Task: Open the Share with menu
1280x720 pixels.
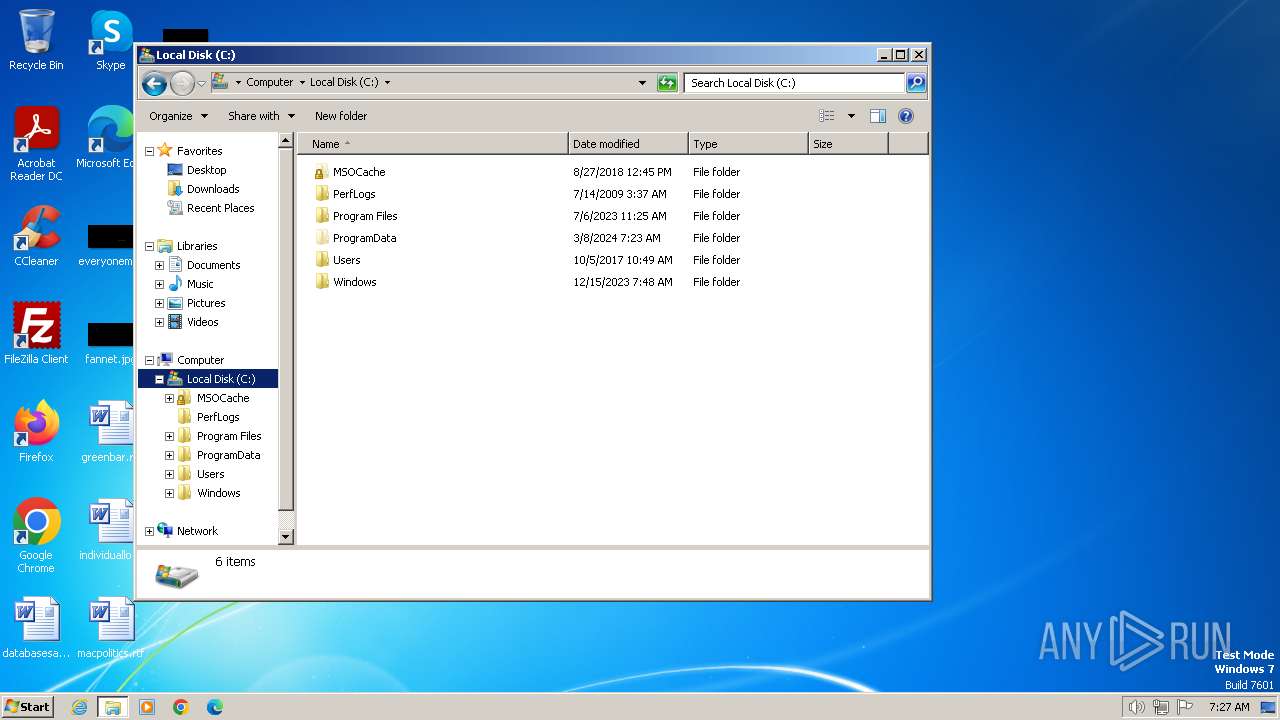Action: point(261,116)
